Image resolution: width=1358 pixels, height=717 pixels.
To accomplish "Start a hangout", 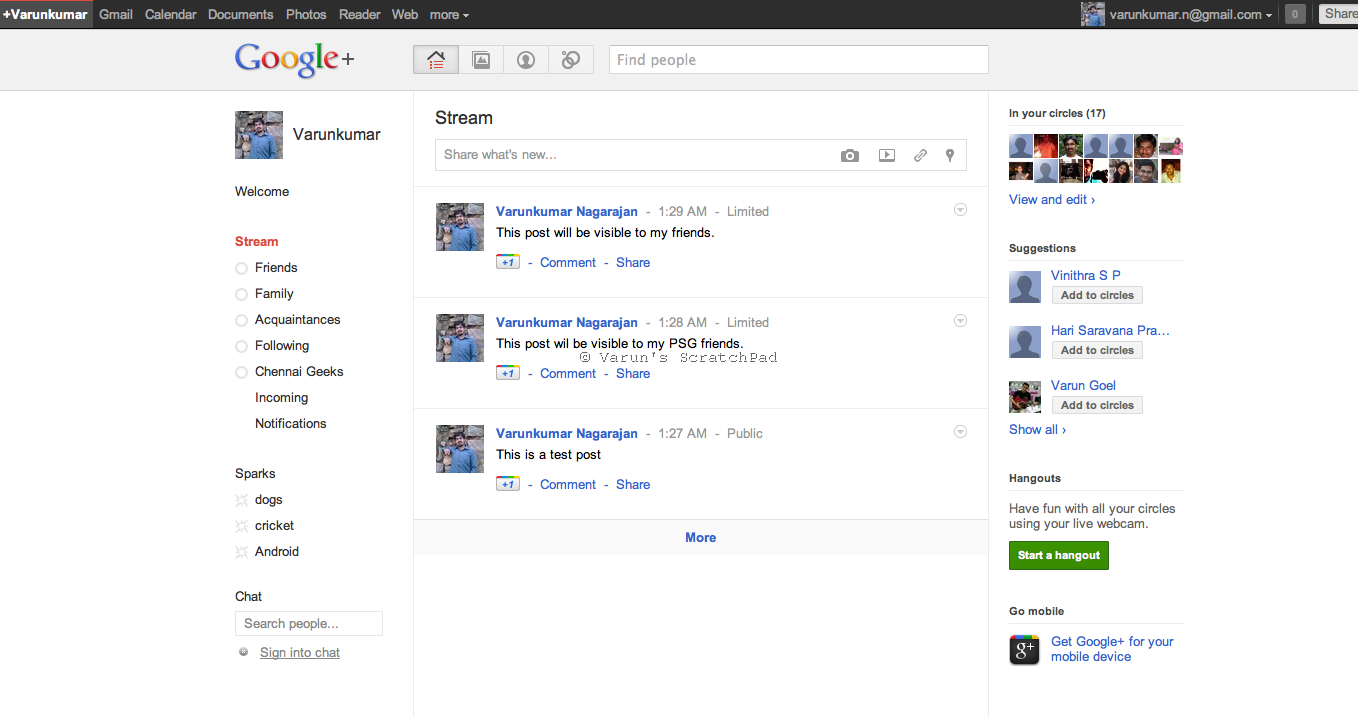I will 1059,555.
